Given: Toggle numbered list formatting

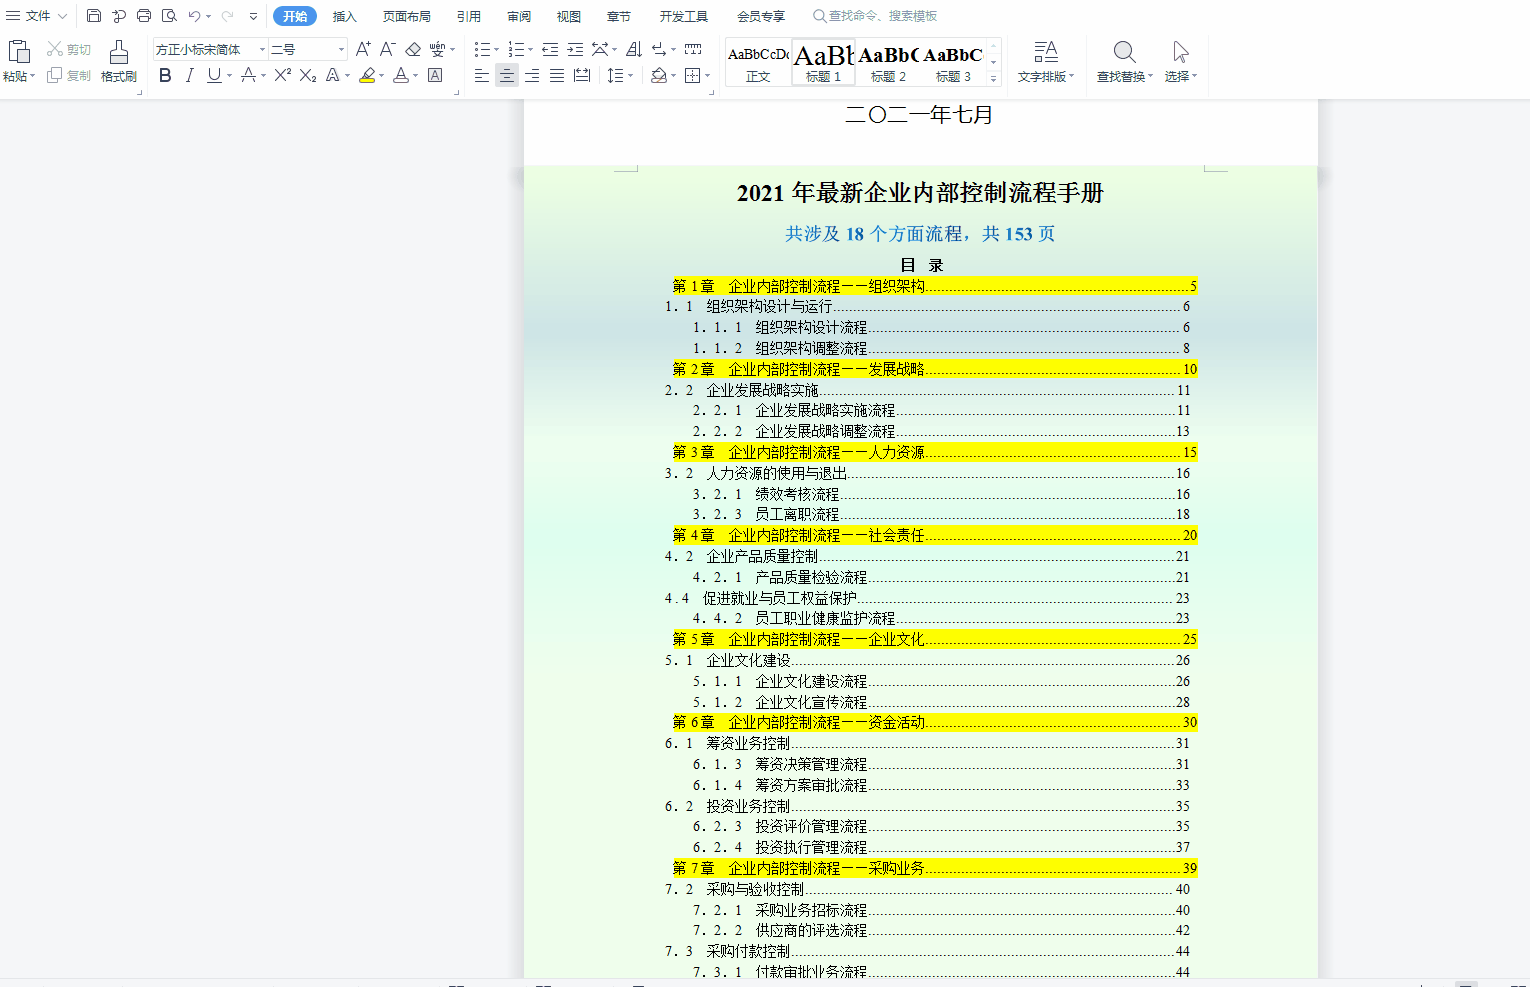Looking at the screenshot, I should point(516,47).
